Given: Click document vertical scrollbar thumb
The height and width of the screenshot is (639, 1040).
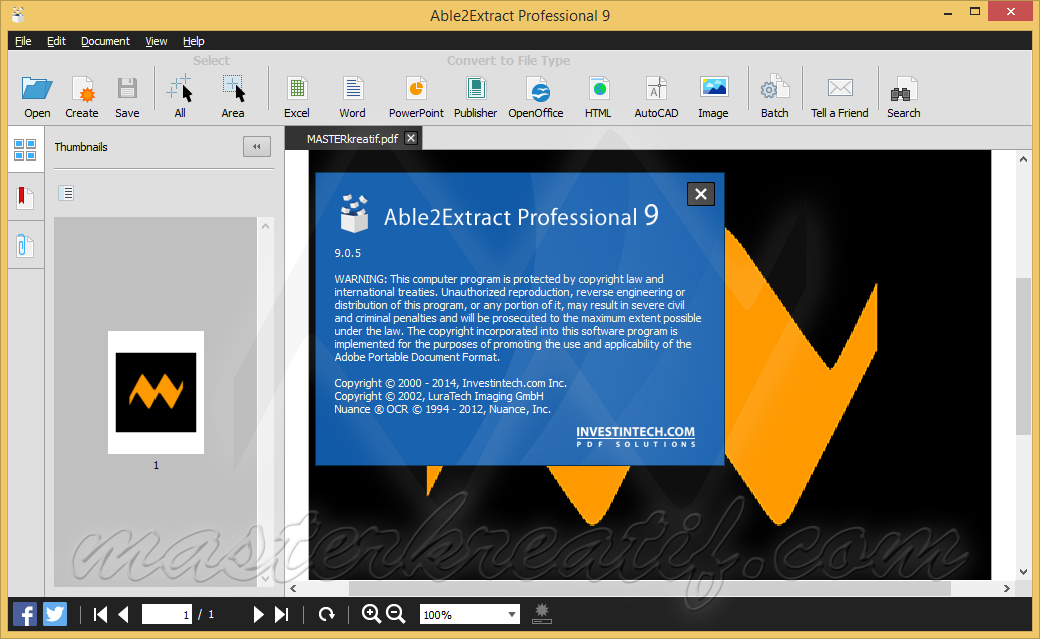Looking at the screenshot, I should [1023, 356].
